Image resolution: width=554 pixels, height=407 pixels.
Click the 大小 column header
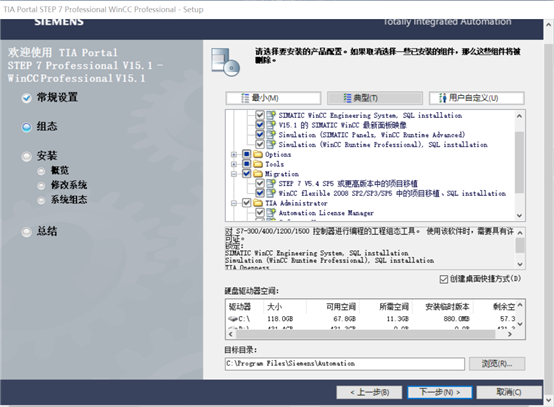285,307
